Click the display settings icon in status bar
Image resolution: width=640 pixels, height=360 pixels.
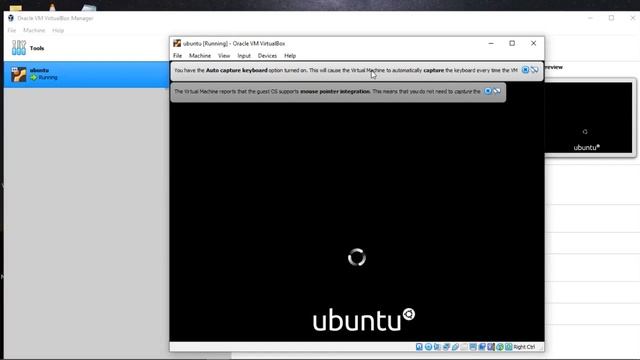(473, 347)
